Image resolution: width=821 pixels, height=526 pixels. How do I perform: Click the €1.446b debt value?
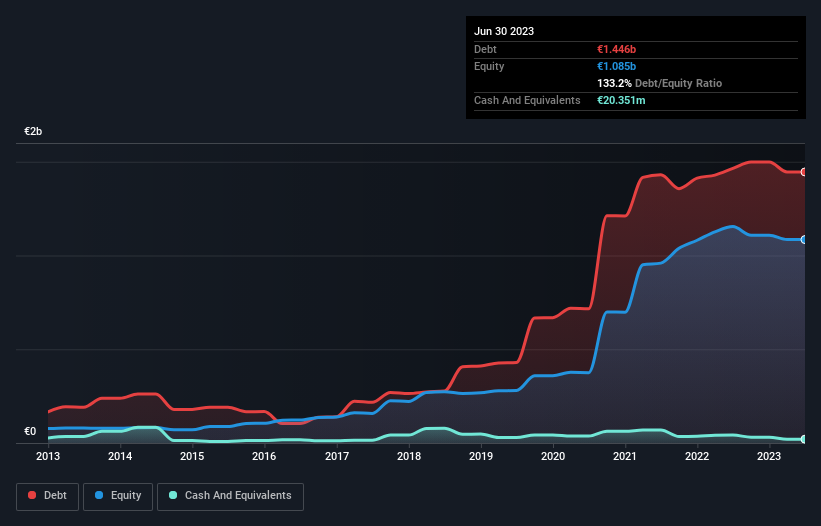tap(616, 49)
